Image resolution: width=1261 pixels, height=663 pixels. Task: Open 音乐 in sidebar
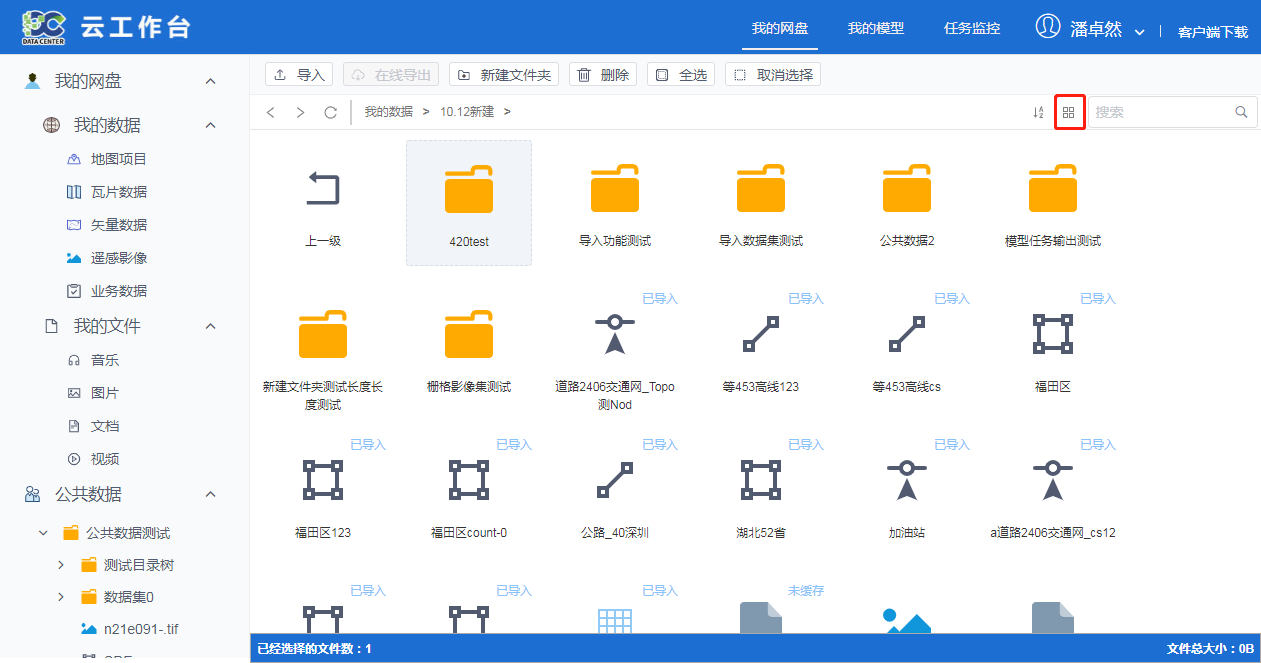click(x=105, y=360)
